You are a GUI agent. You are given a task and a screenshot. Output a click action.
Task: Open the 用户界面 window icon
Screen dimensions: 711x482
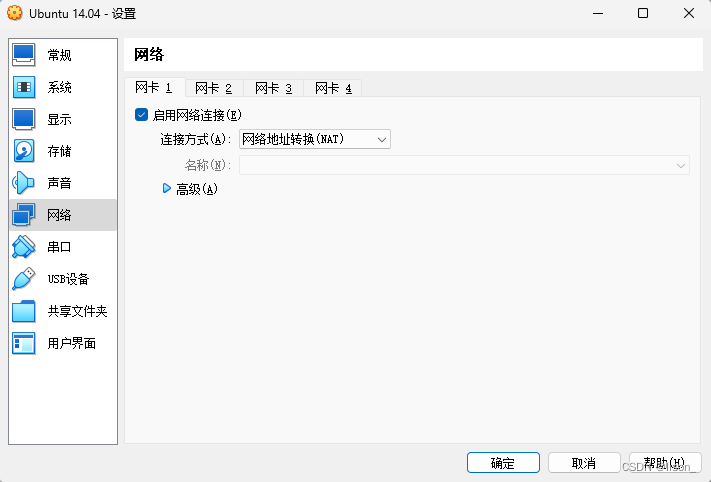pos(24,343)
